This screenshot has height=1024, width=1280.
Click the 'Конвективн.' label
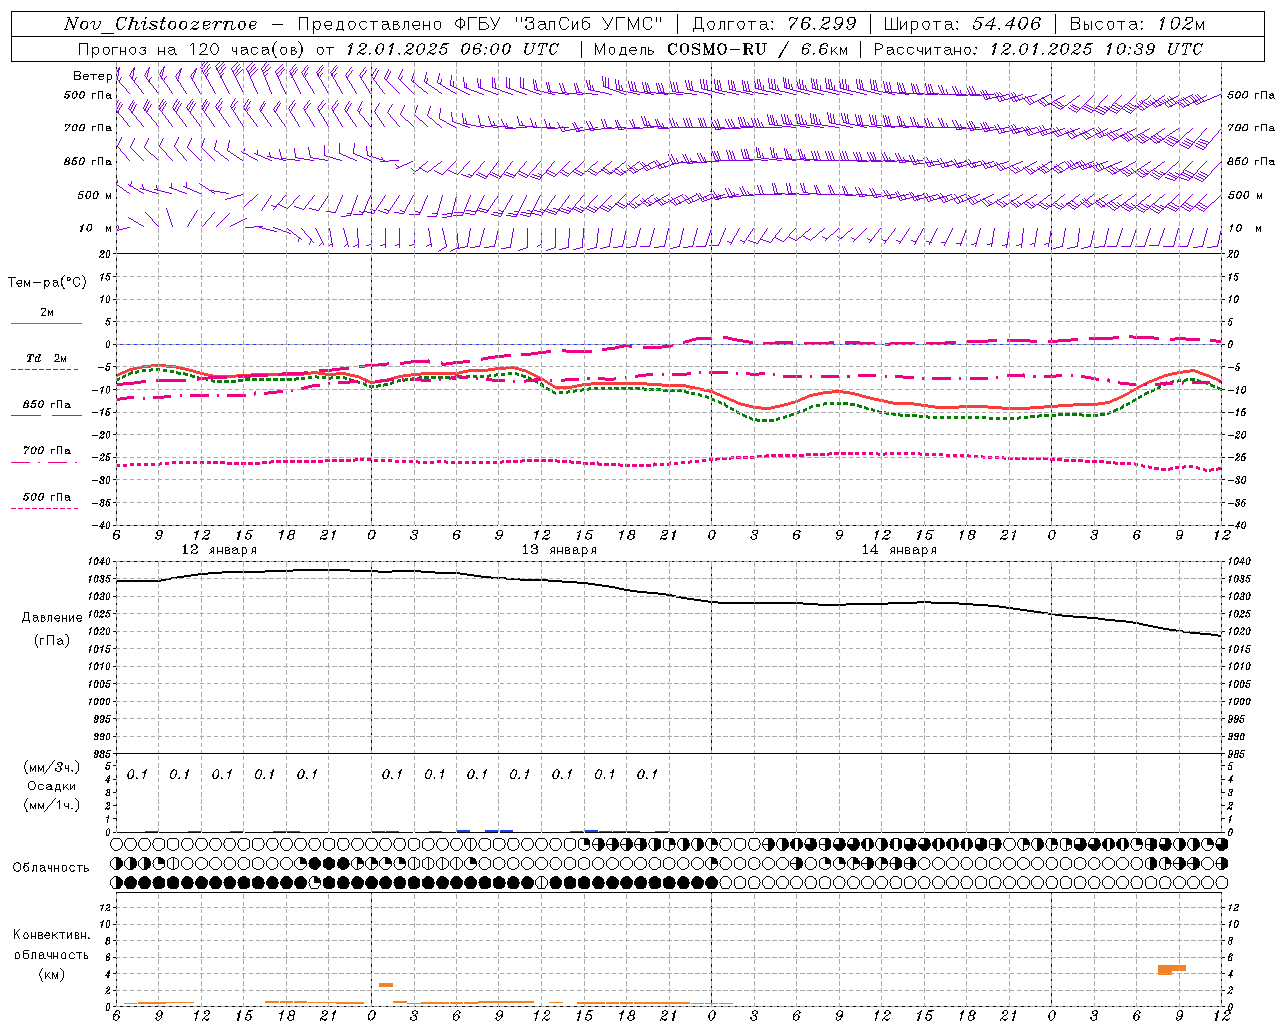pyautogui.click(x=52, y=935)
